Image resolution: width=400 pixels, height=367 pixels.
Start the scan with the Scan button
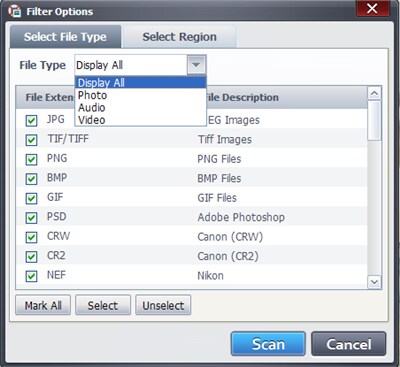[268, 344]
